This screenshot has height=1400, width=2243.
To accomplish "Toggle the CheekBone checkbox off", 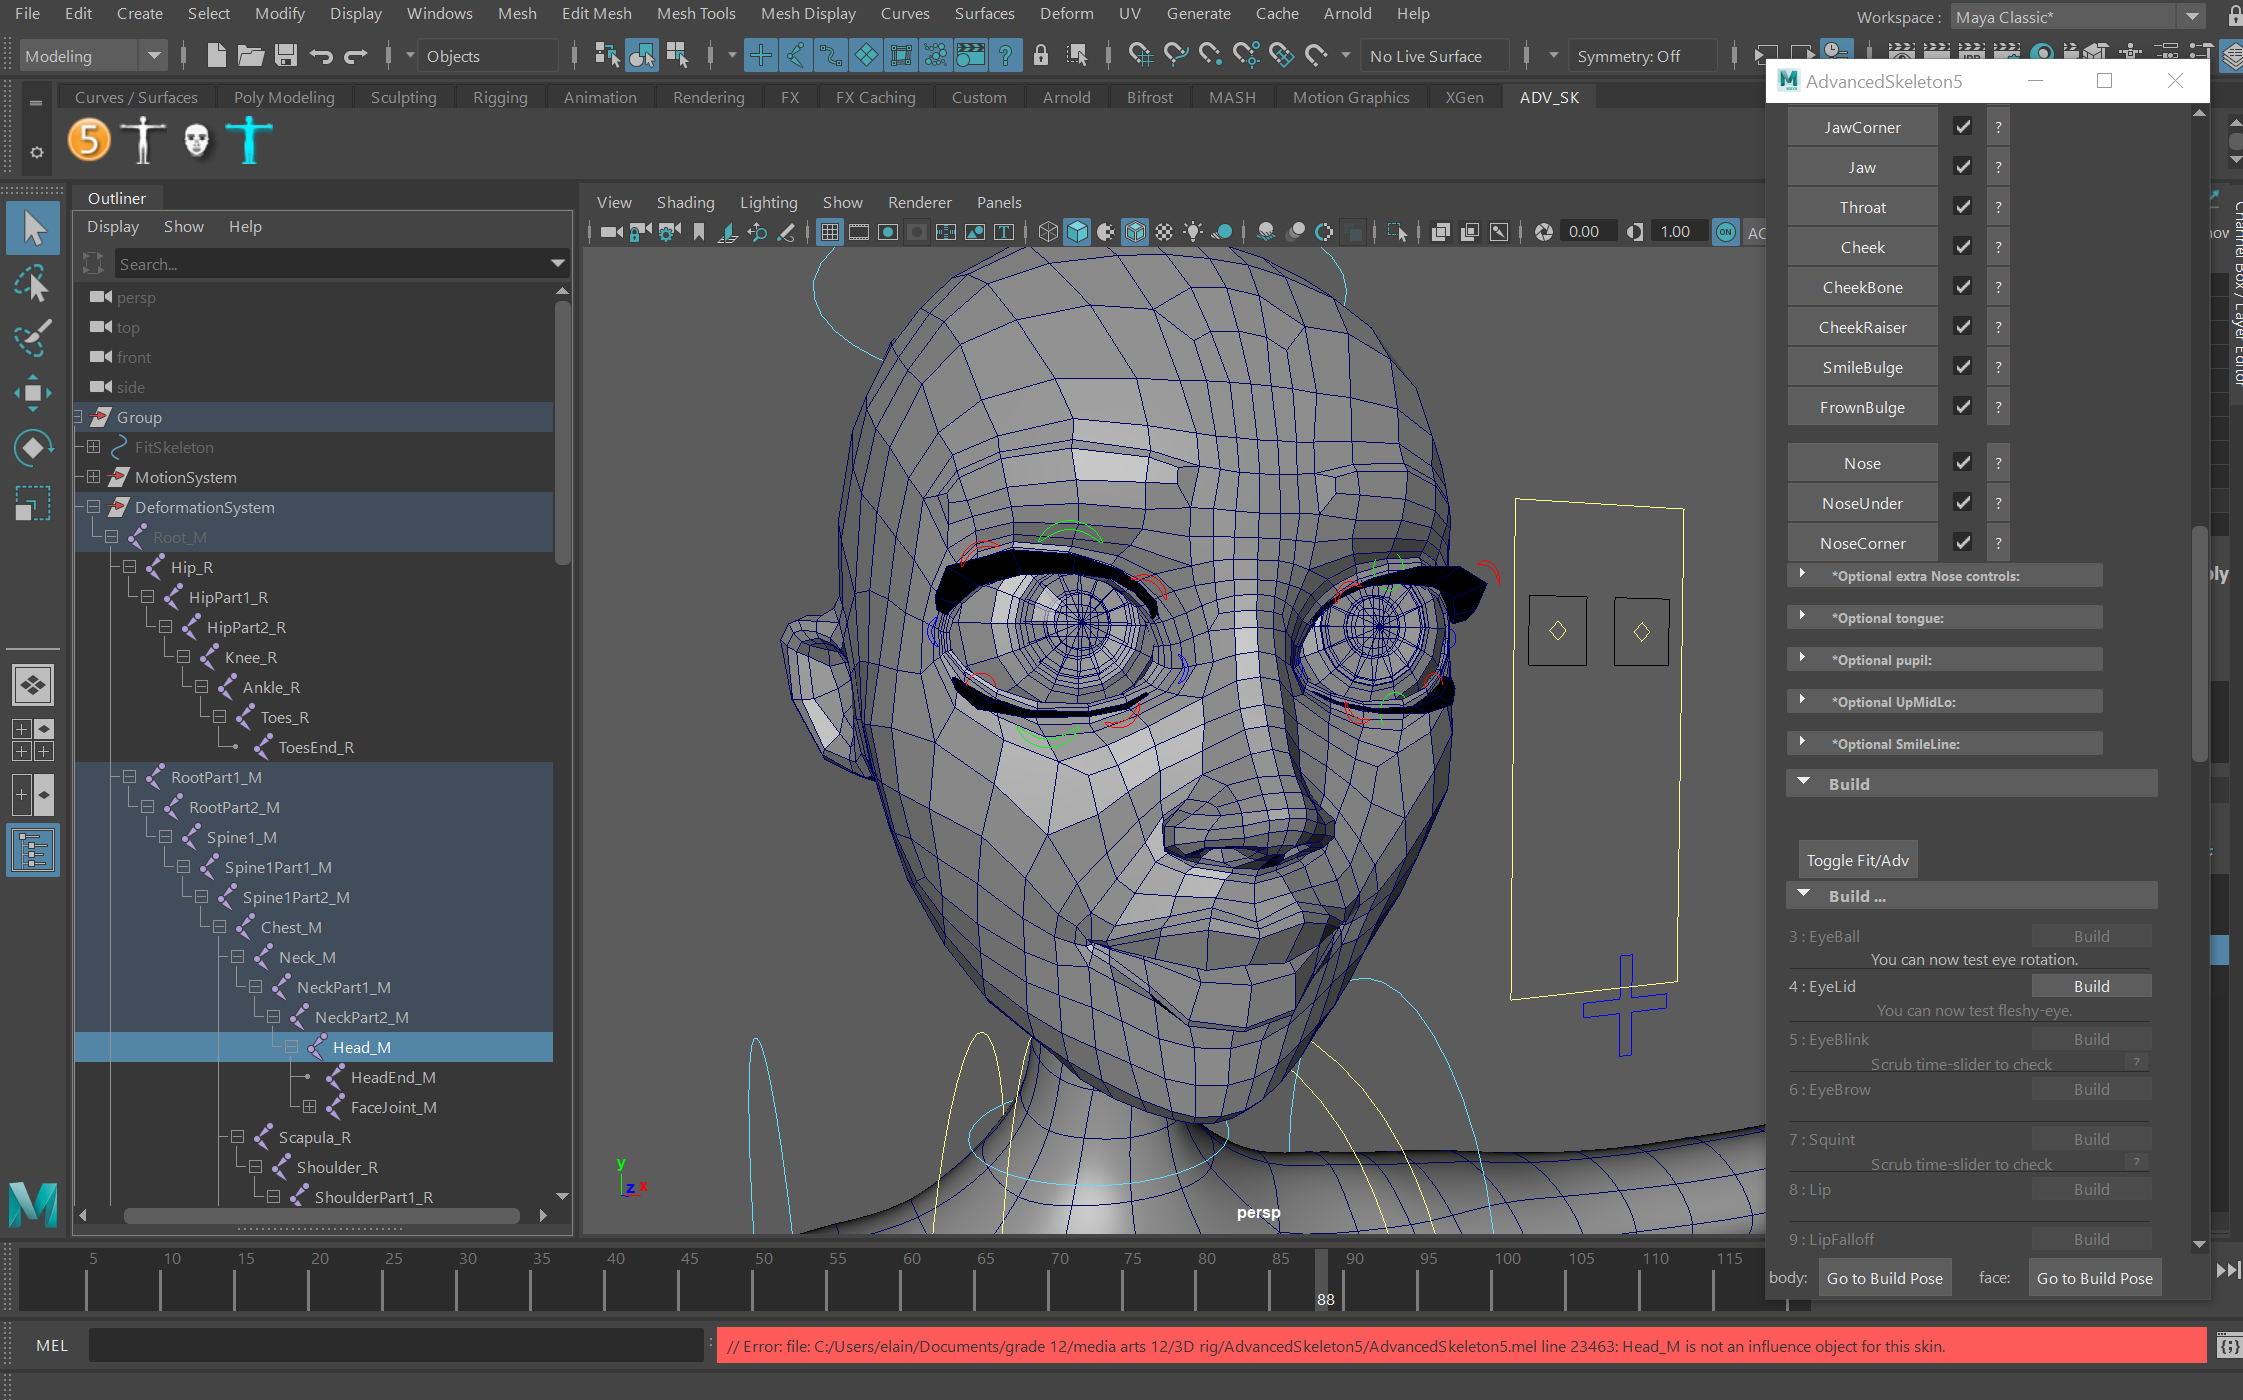I will click(x=1961, y=286).
